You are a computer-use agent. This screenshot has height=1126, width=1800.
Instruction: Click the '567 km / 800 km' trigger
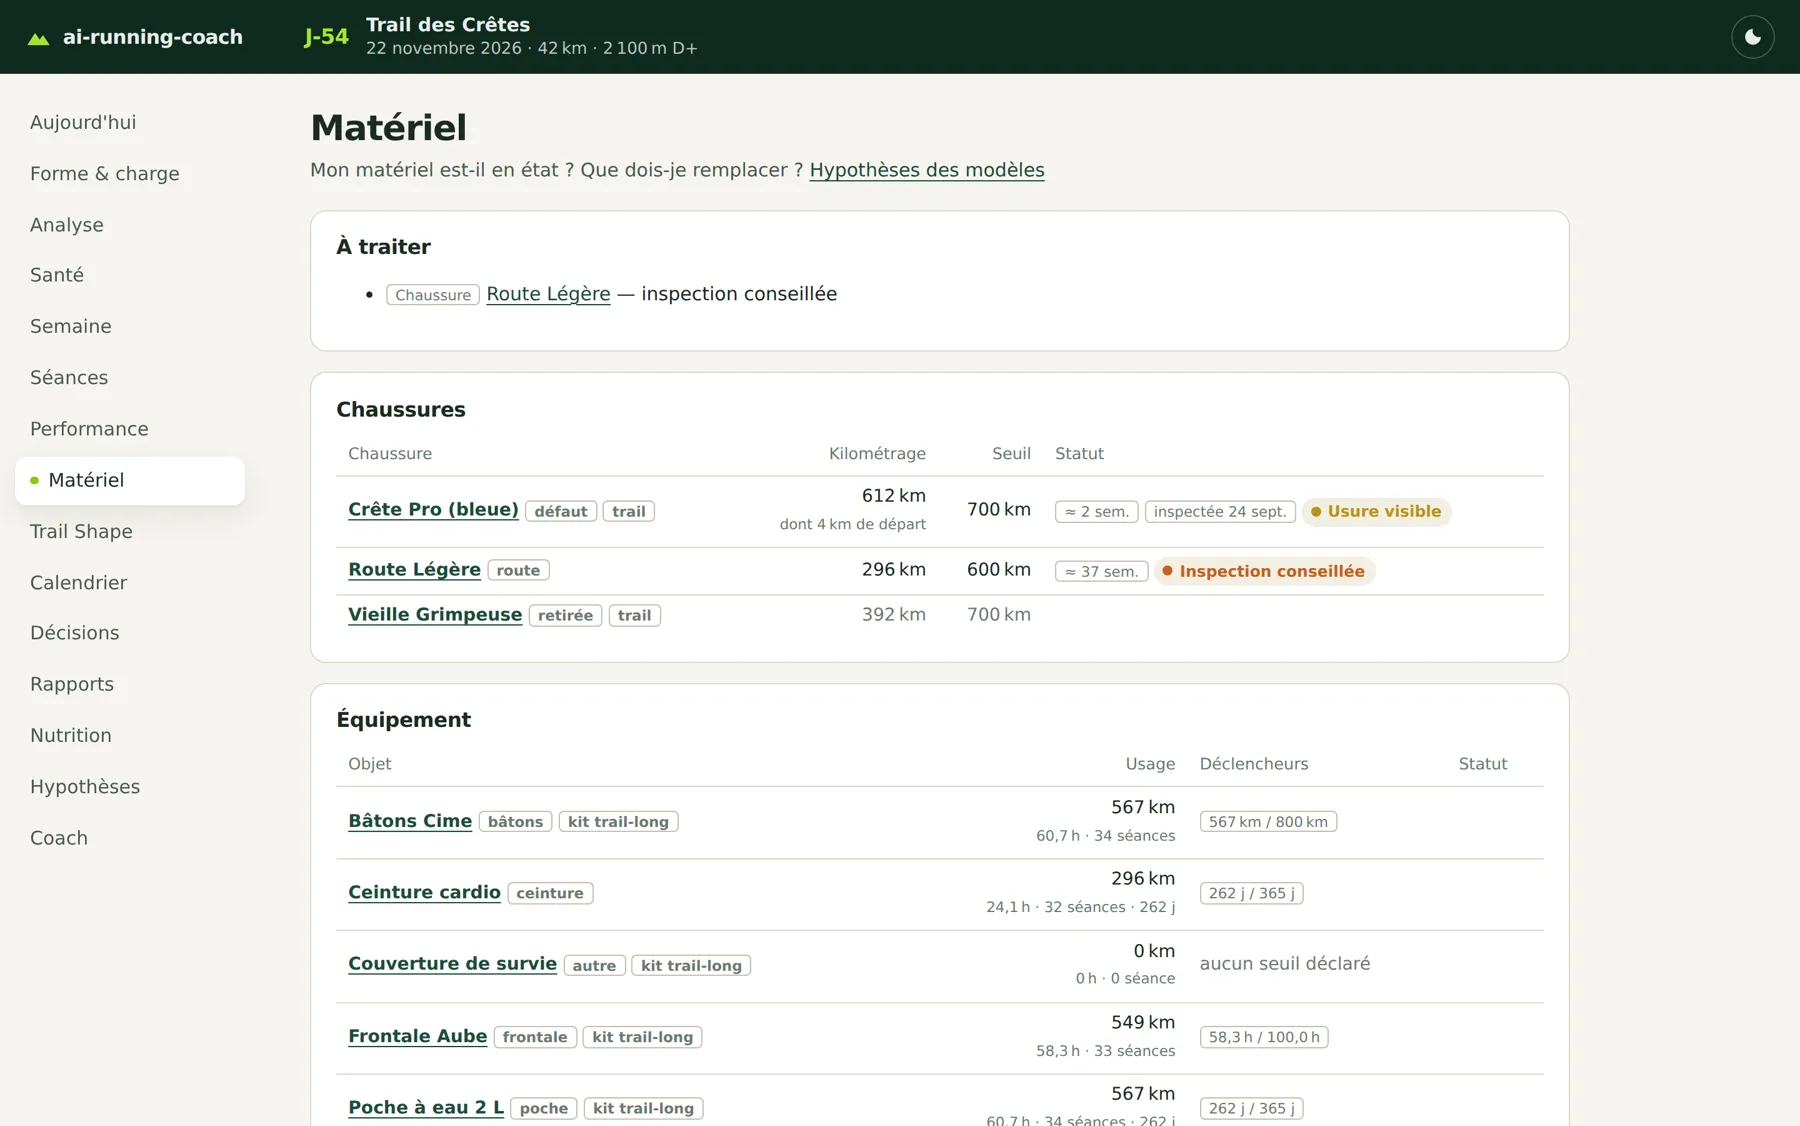[1268, 822]
